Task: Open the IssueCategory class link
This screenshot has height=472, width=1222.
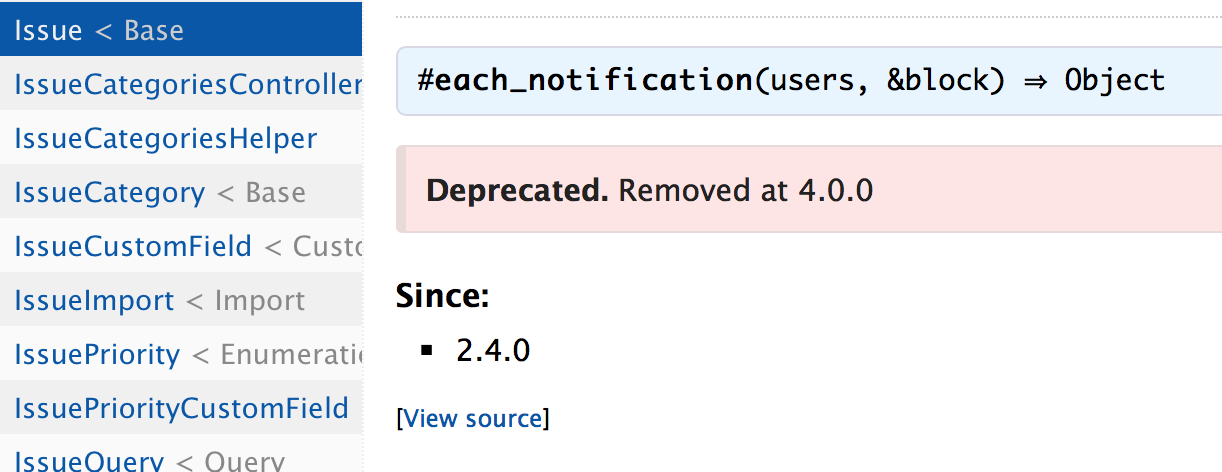Action: (109, 192)
